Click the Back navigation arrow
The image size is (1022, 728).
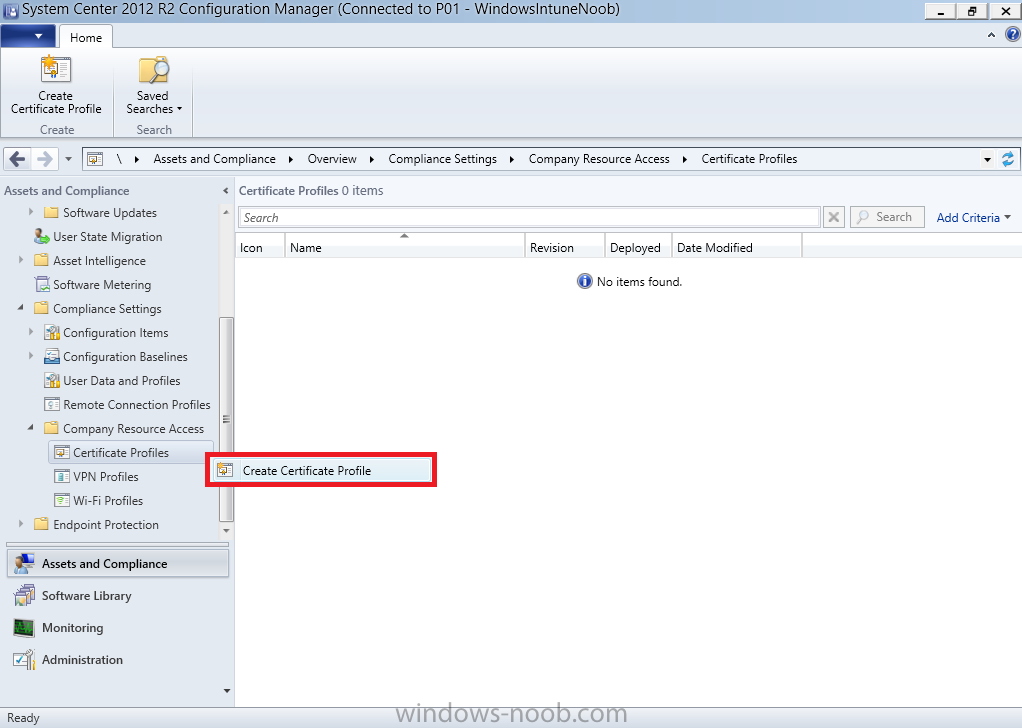coord(18,158)
